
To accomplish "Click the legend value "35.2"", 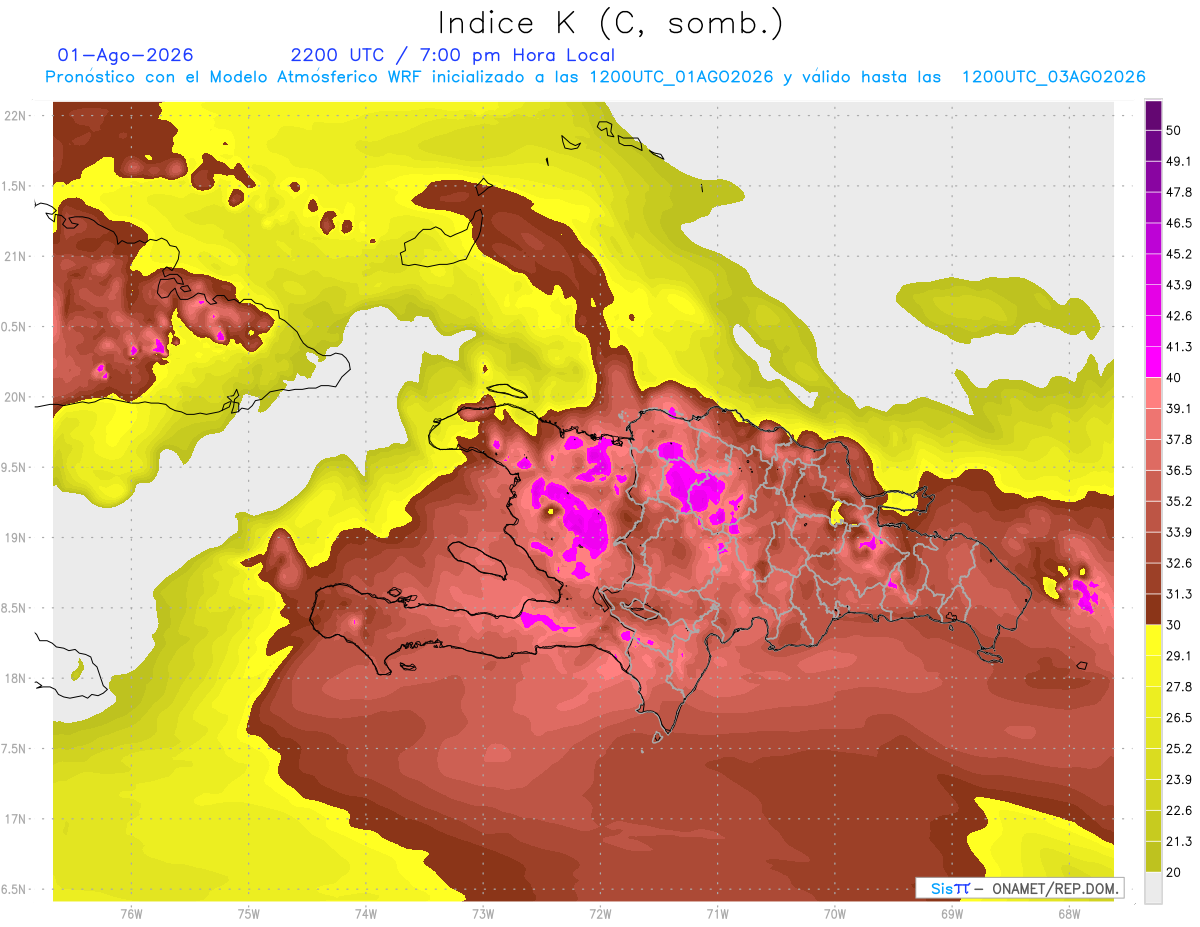I will 1179,501.
